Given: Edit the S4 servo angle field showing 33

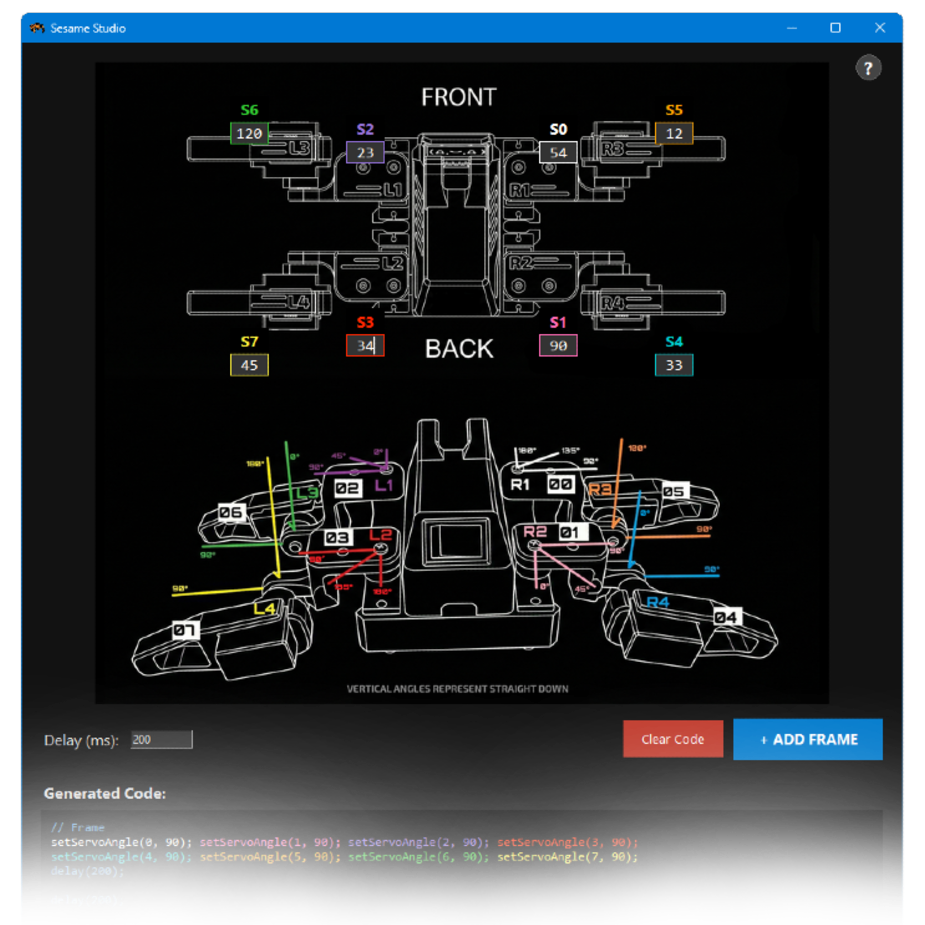Looking at the screenshot, I should tap(674, 365).
